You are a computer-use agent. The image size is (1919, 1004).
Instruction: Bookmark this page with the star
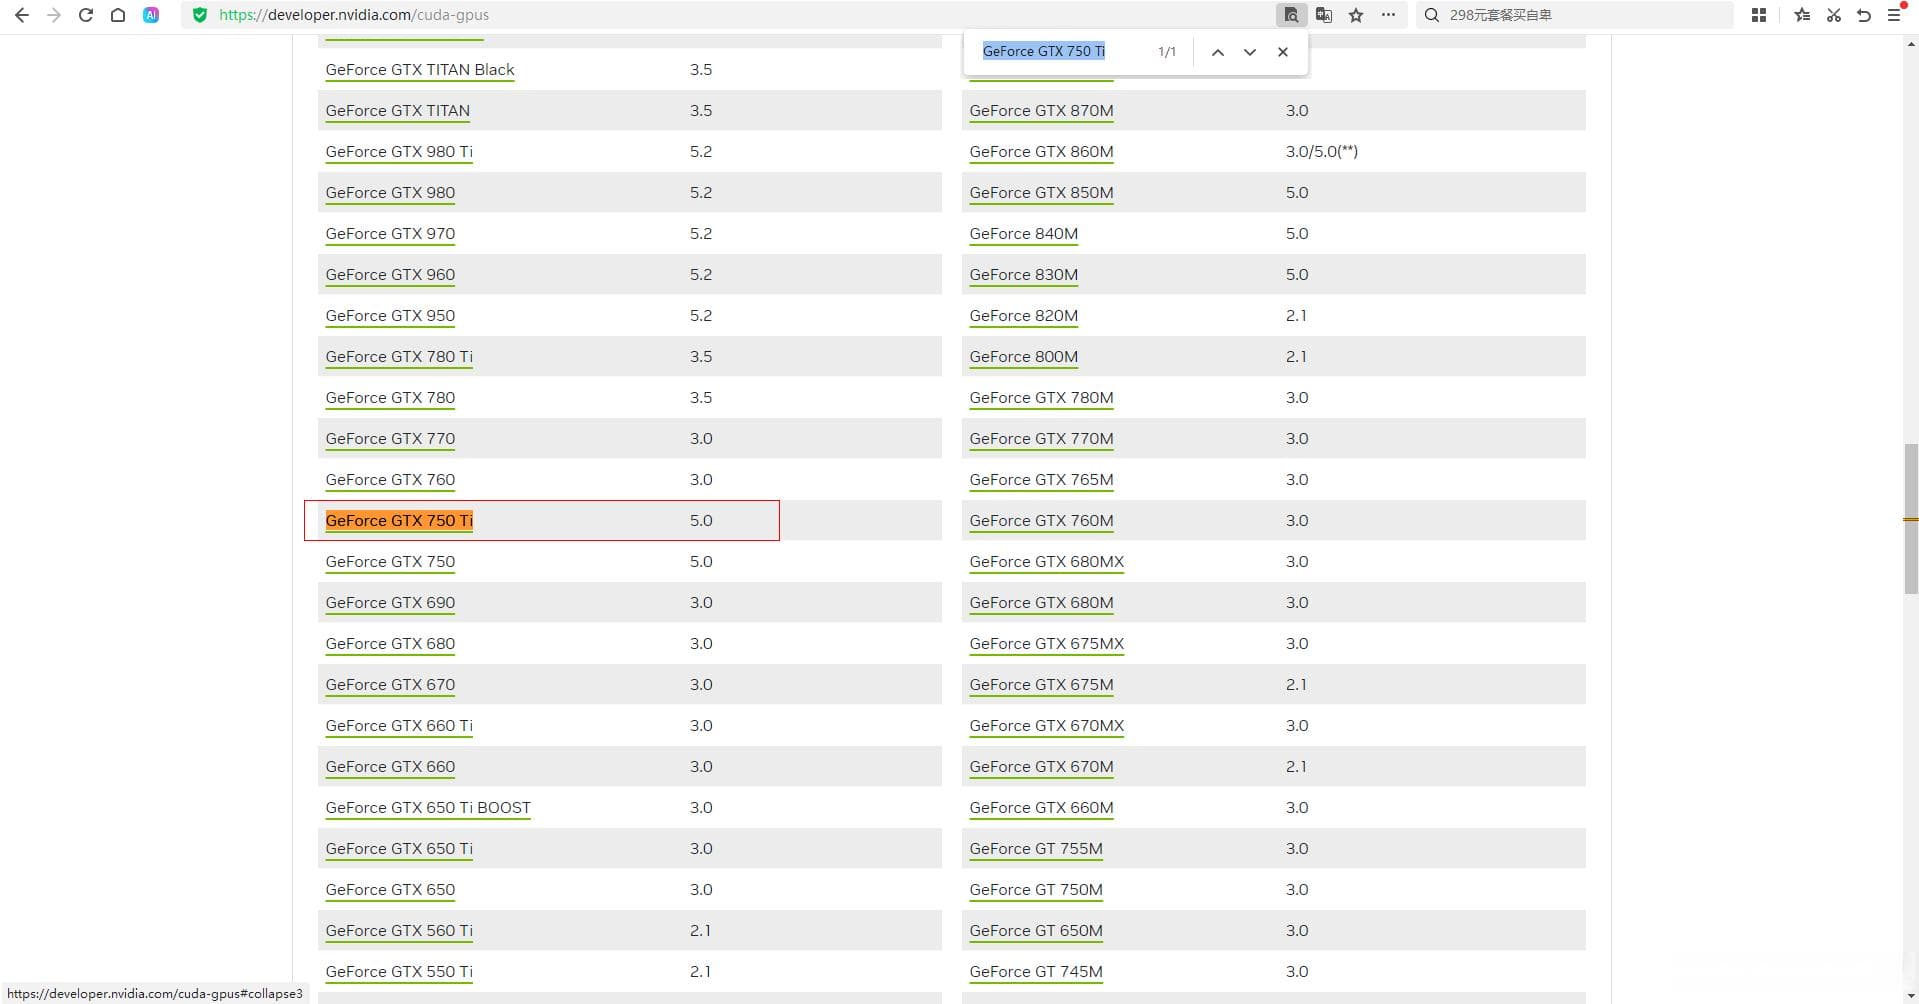coord(1356,15)
